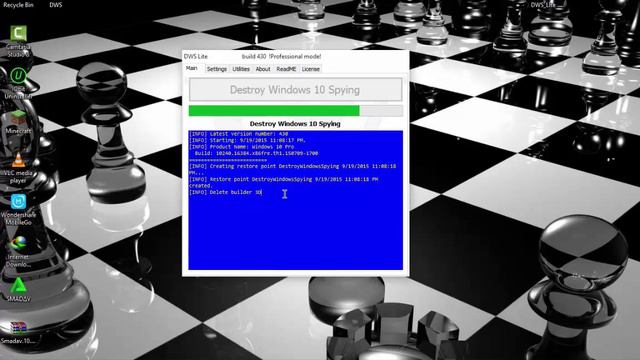Click the 'Product name: Windows 10 Pro' log line
Image resolution: width=640 pixels, height=360 pixels.
tap(242, 147)
